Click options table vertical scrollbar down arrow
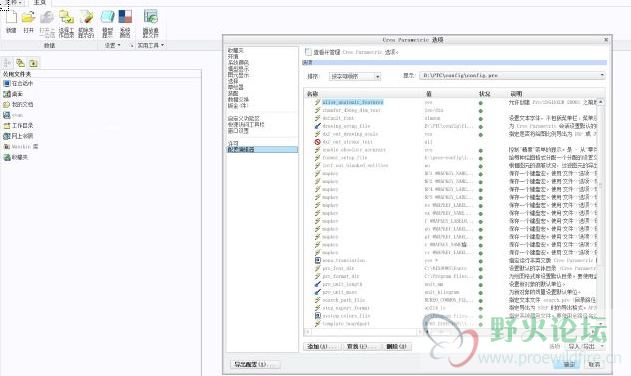This screenshot has width=631, height=376. pos(600,324)
